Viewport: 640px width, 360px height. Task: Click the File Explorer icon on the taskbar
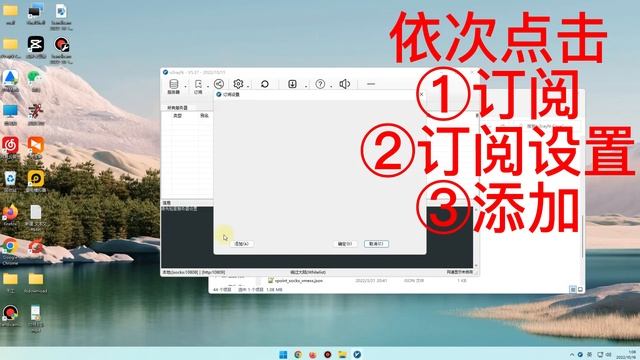pyautogui.click(x=342, y=354)
